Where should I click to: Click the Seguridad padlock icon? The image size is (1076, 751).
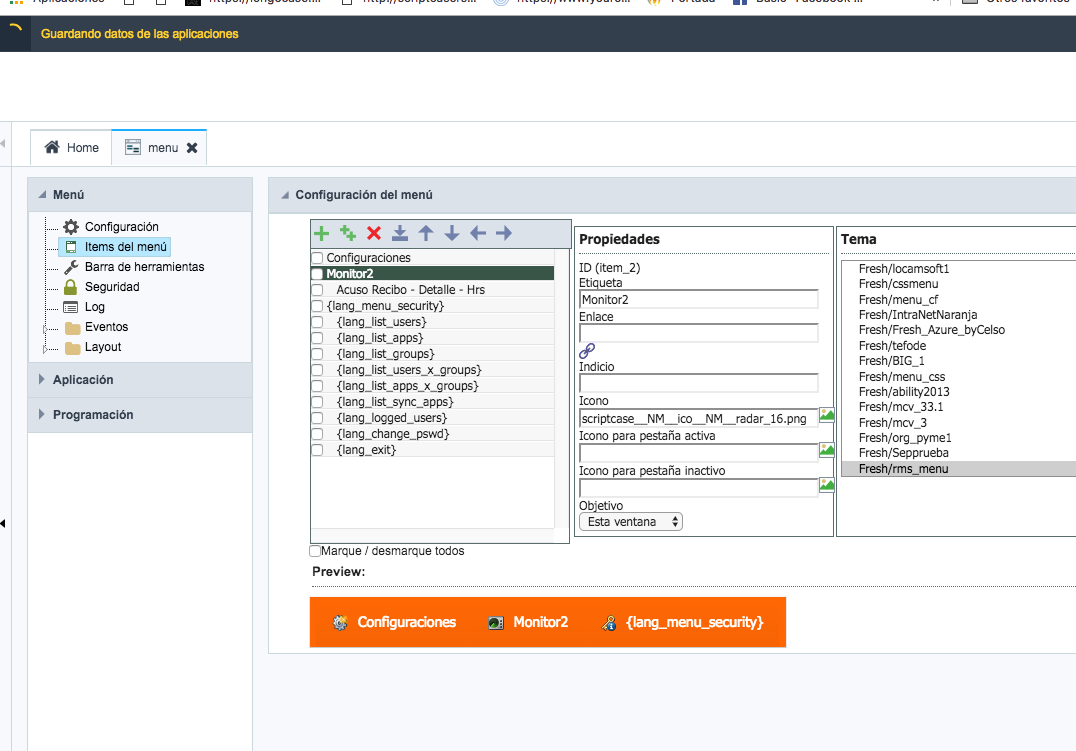pos(71,287)
